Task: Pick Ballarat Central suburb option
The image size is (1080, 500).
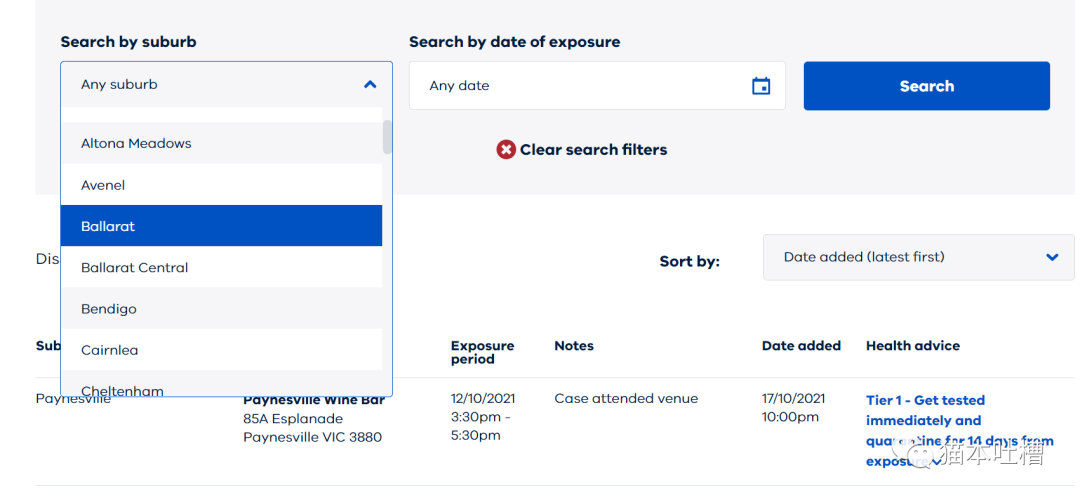Action: 221,267
